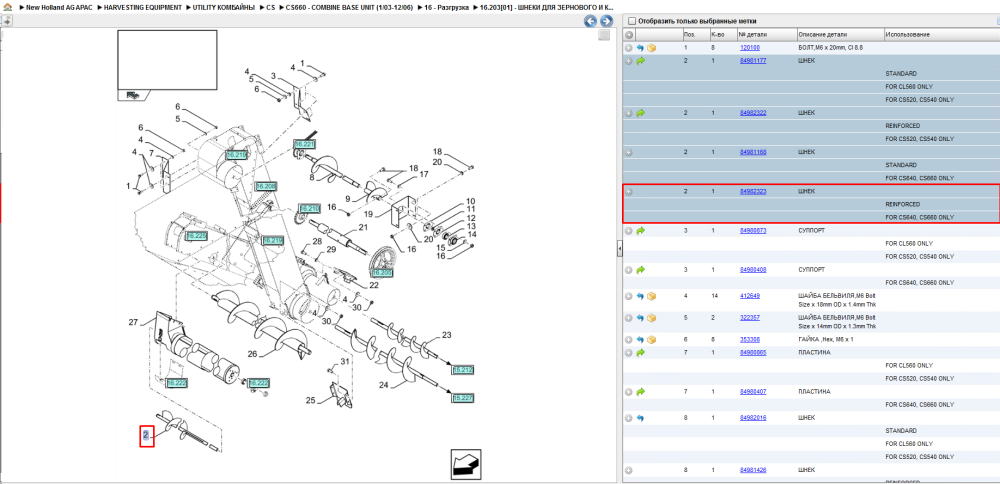Click green arrow icon for part 84982322
The height and width of the screenshot is (484, 1000).
coord(641,113)
